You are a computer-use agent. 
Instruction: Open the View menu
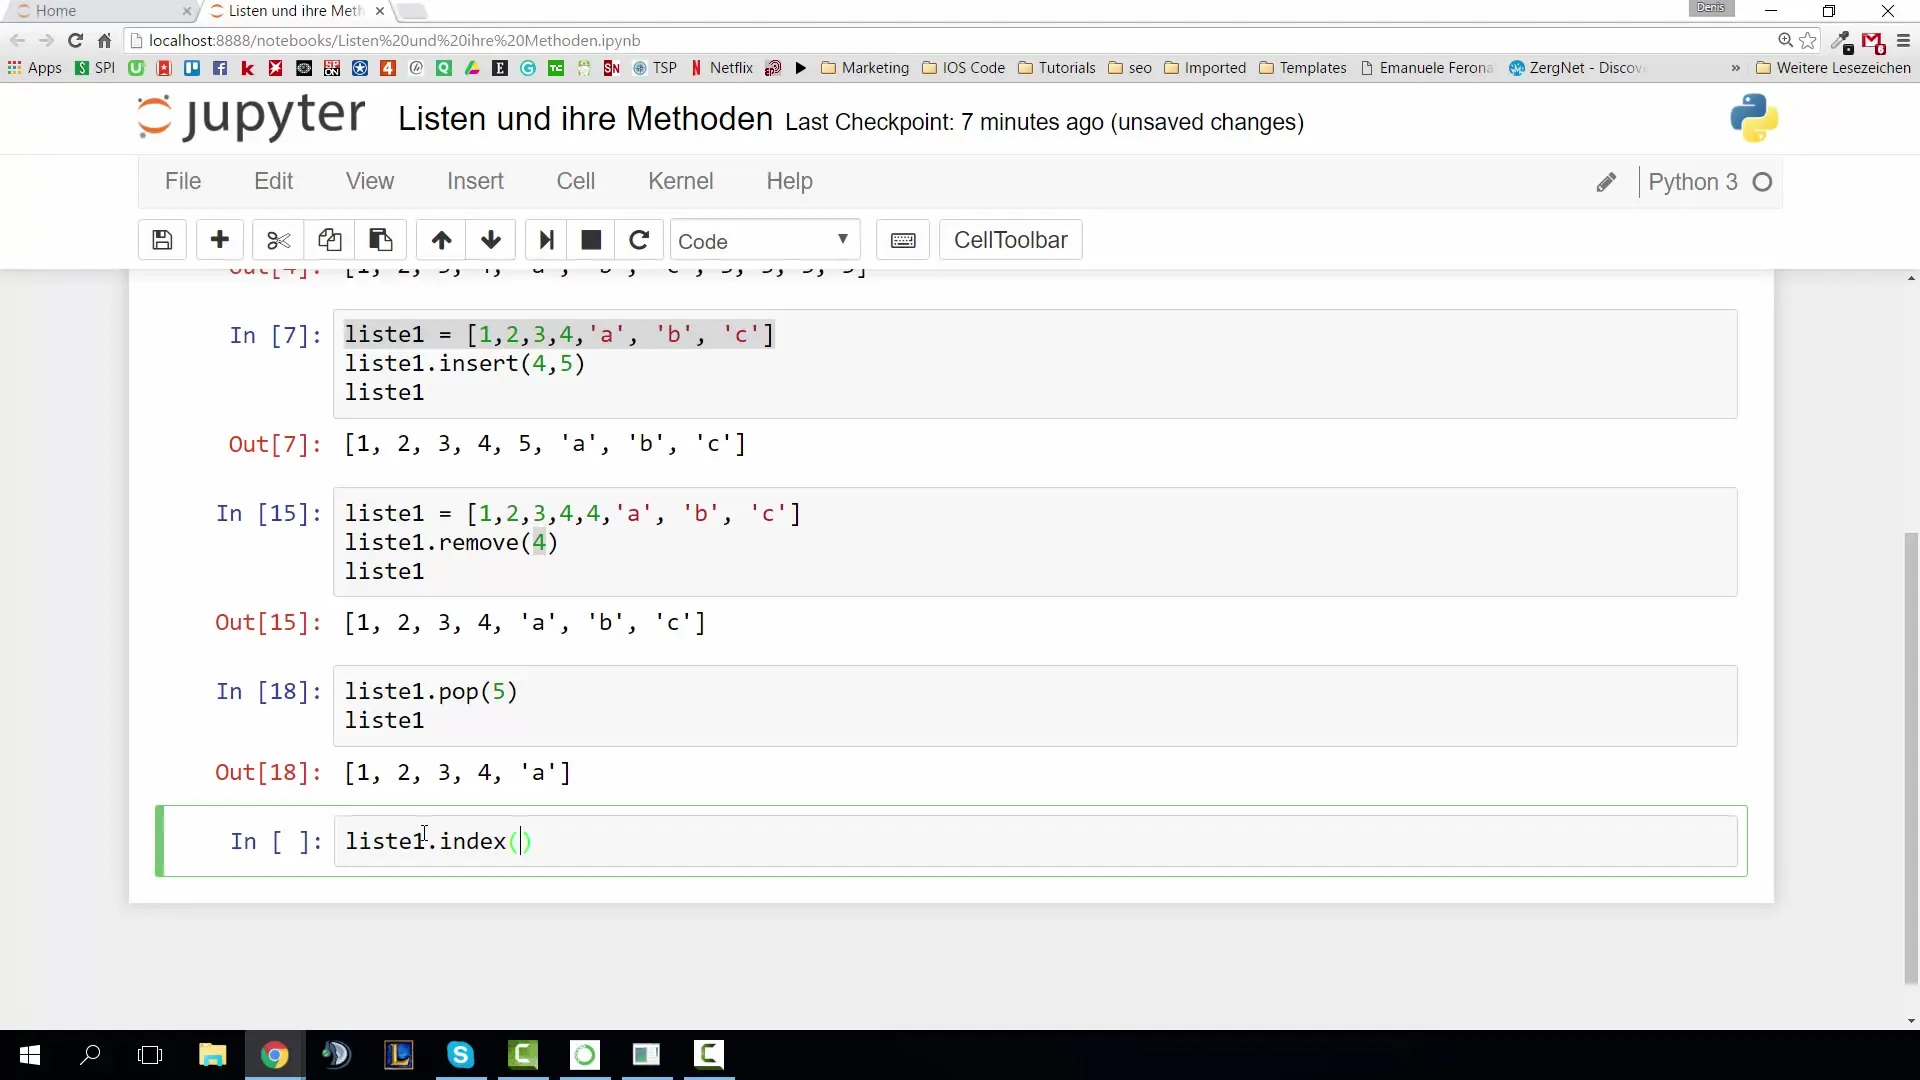(370, 181)
